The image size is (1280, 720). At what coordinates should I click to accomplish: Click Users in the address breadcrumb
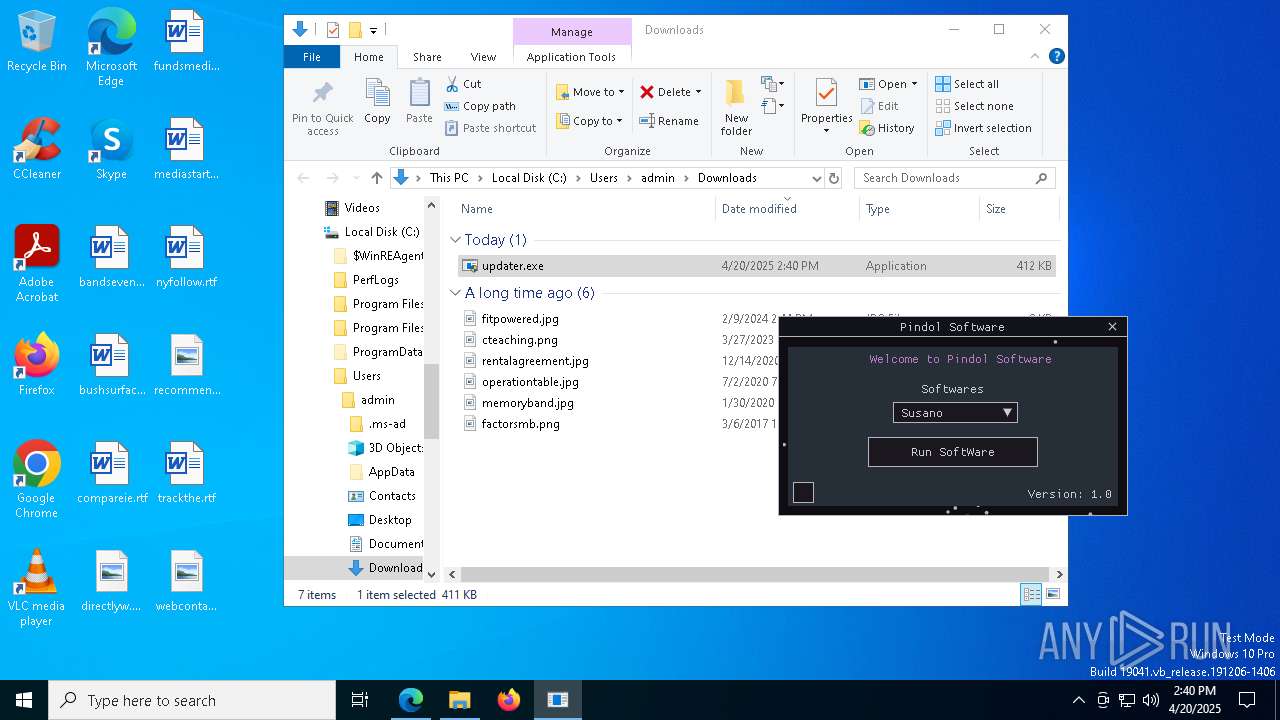[604, 178]
